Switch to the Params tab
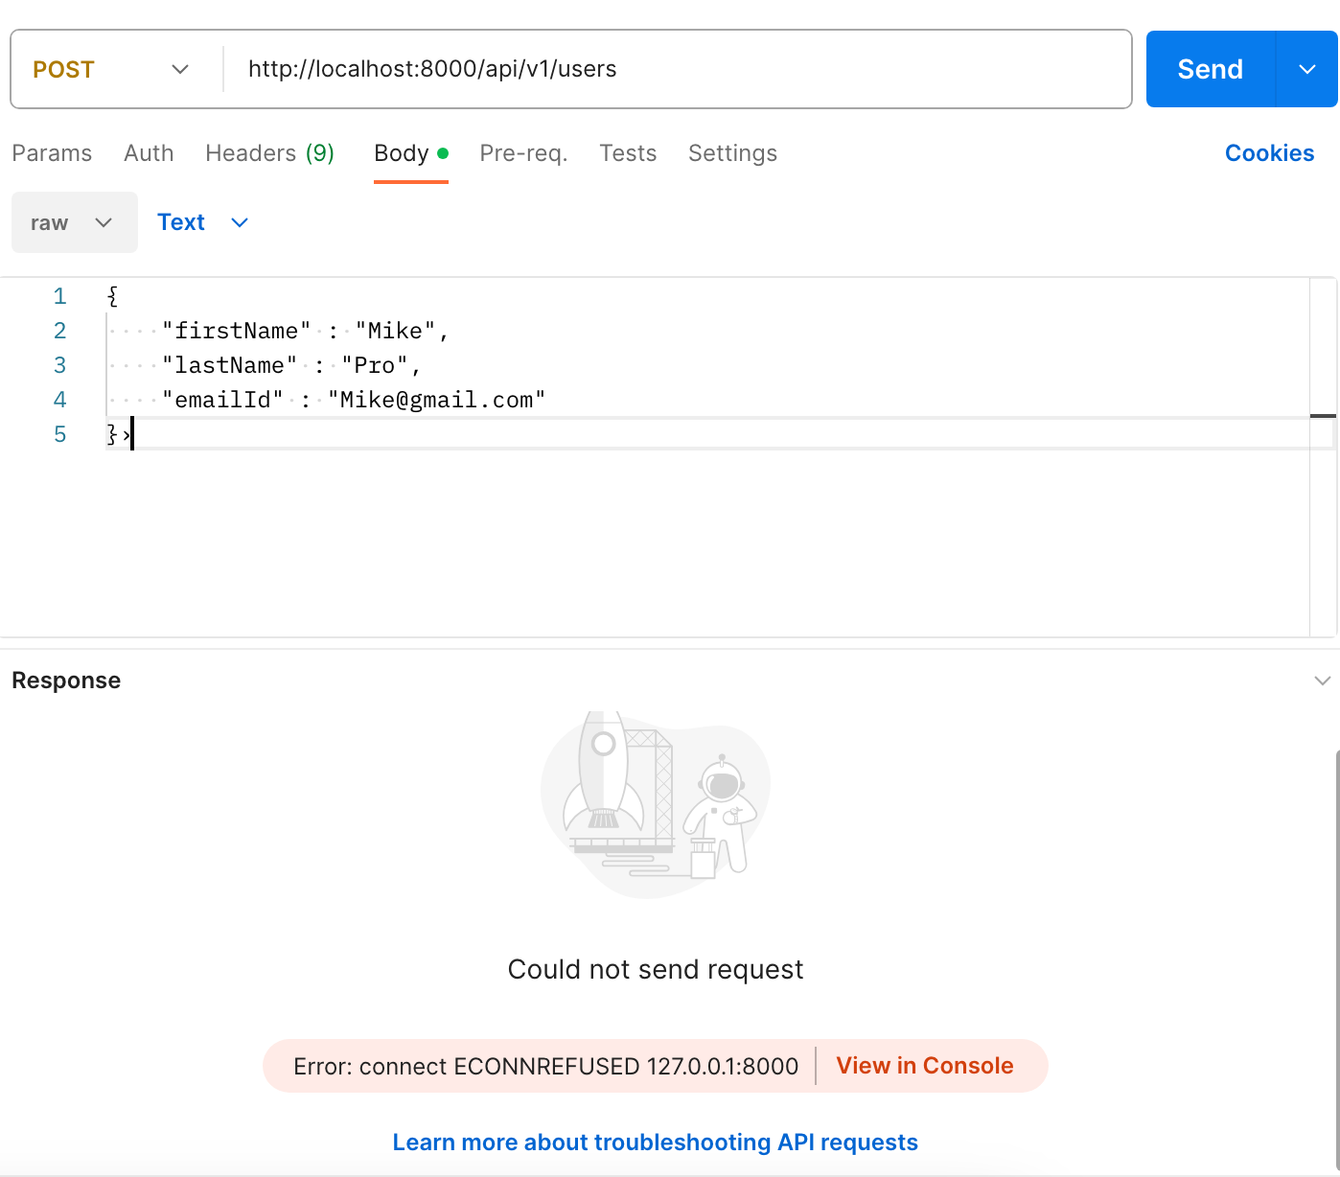Screen dimensions: 1340x1177 click(x=52, y=153)
